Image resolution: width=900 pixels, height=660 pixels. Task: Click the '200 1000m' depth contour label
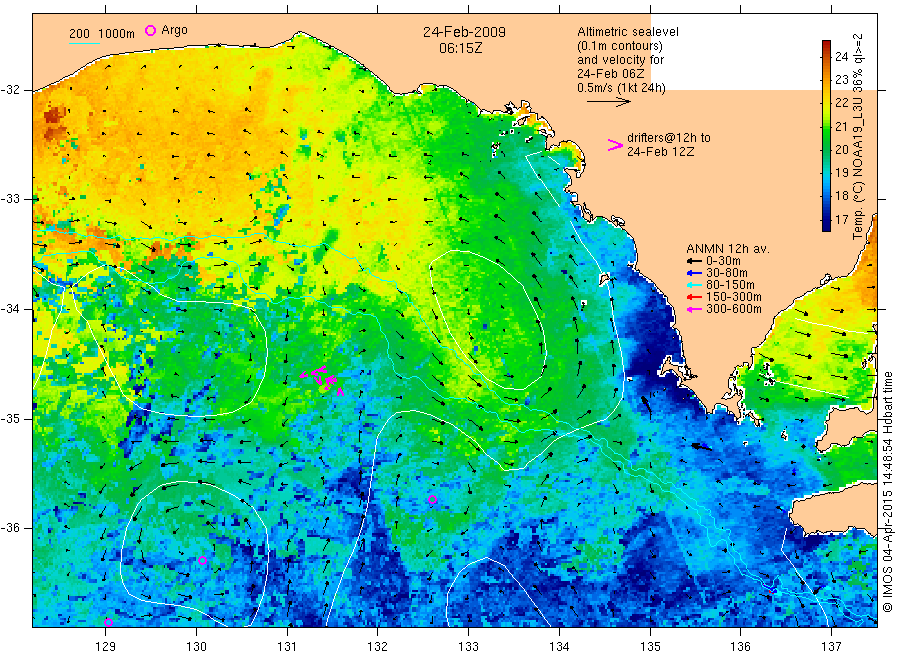coord(102,34)
